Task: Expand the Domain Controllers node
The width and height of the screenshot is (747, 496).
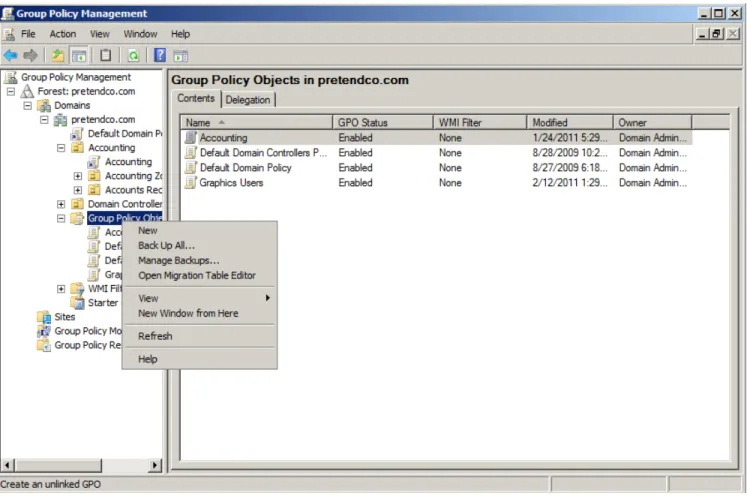Action: click(61, 204)
